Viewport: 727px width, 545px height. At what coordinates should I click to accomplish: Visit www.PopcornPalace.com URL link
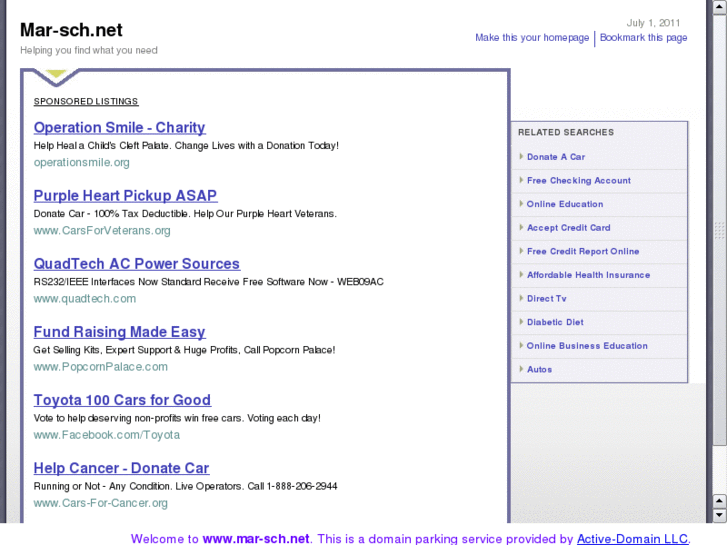coord(101,367)
